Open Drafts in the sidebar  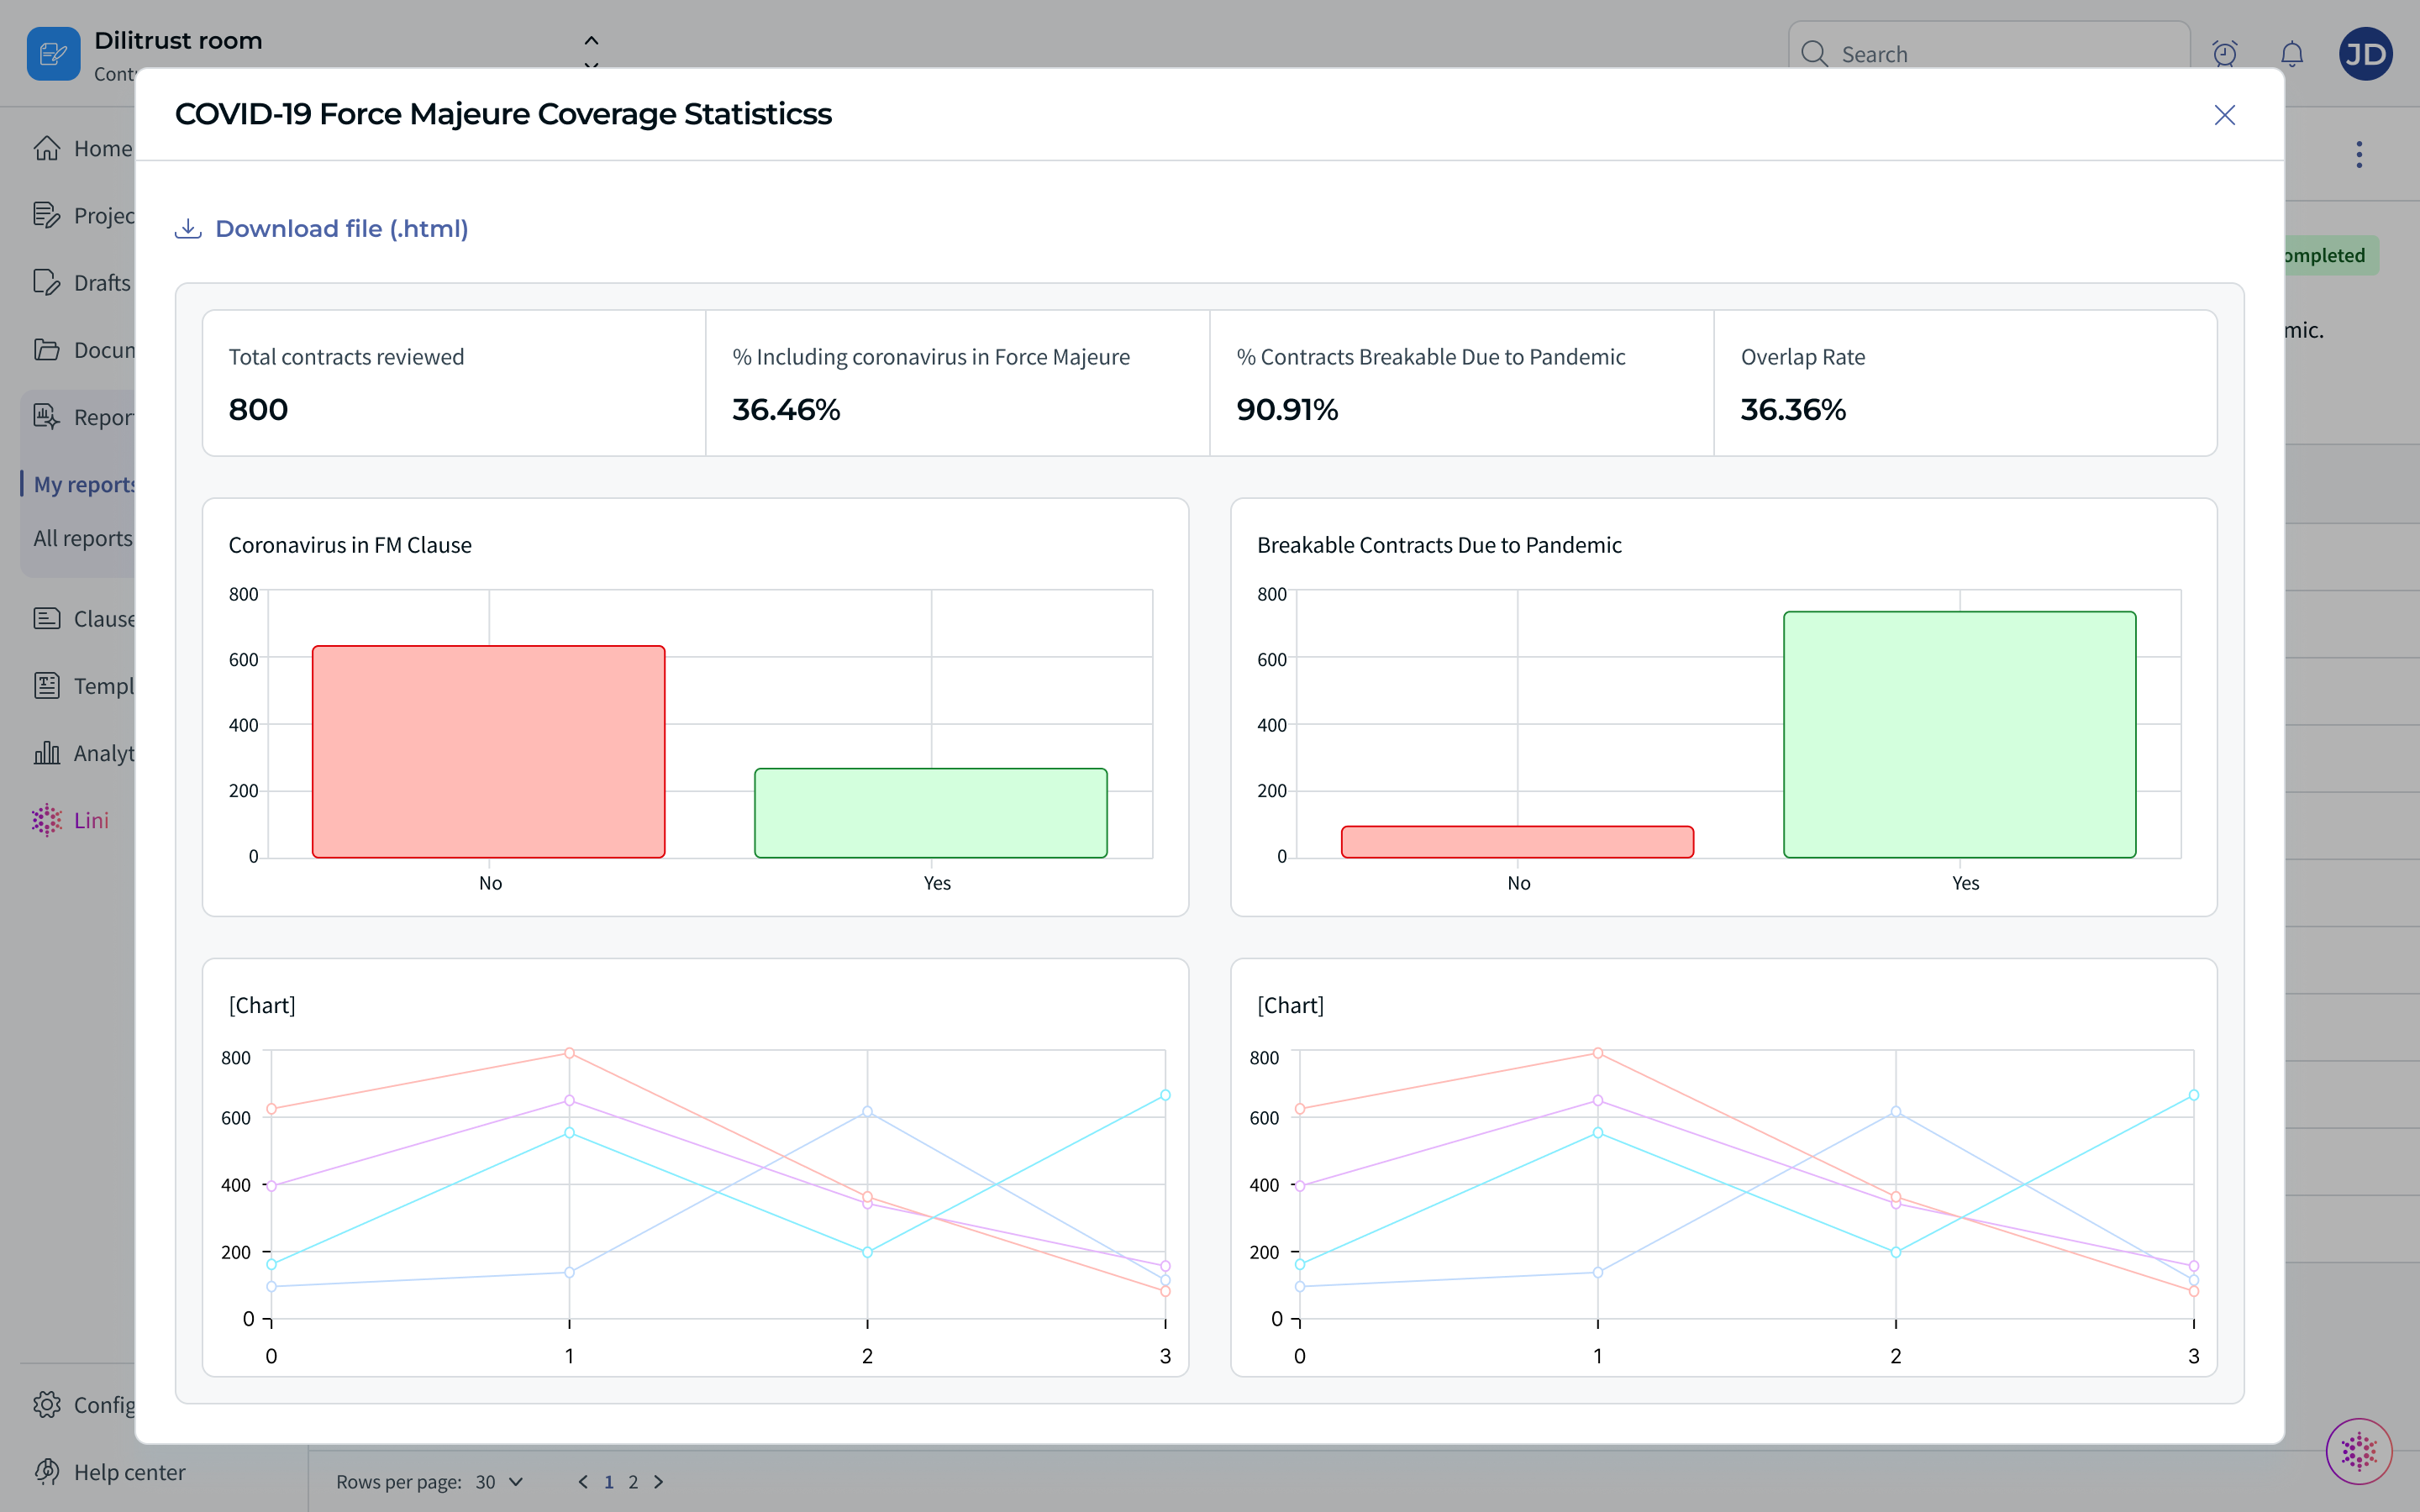[x=82, y=283]
